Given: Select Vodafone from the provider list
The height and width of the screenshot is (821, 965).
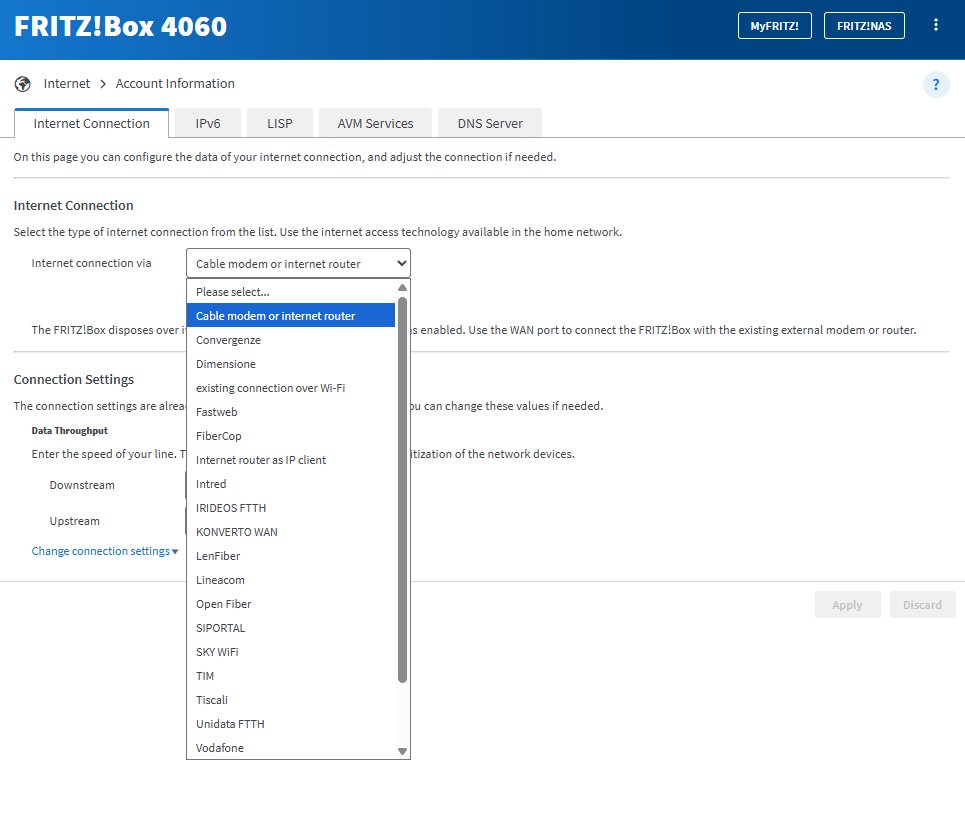Looking at the screenshot, I should click(x=220, y=748).
